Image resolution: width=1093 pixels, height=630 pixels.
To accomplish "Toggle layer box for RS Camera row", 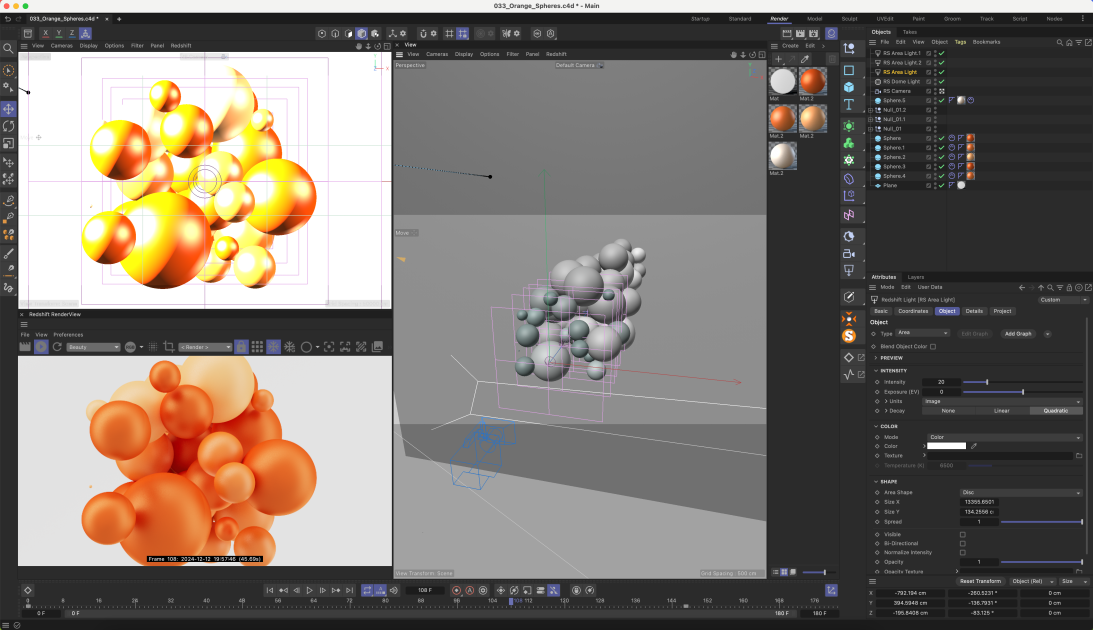I will [928, 91].
